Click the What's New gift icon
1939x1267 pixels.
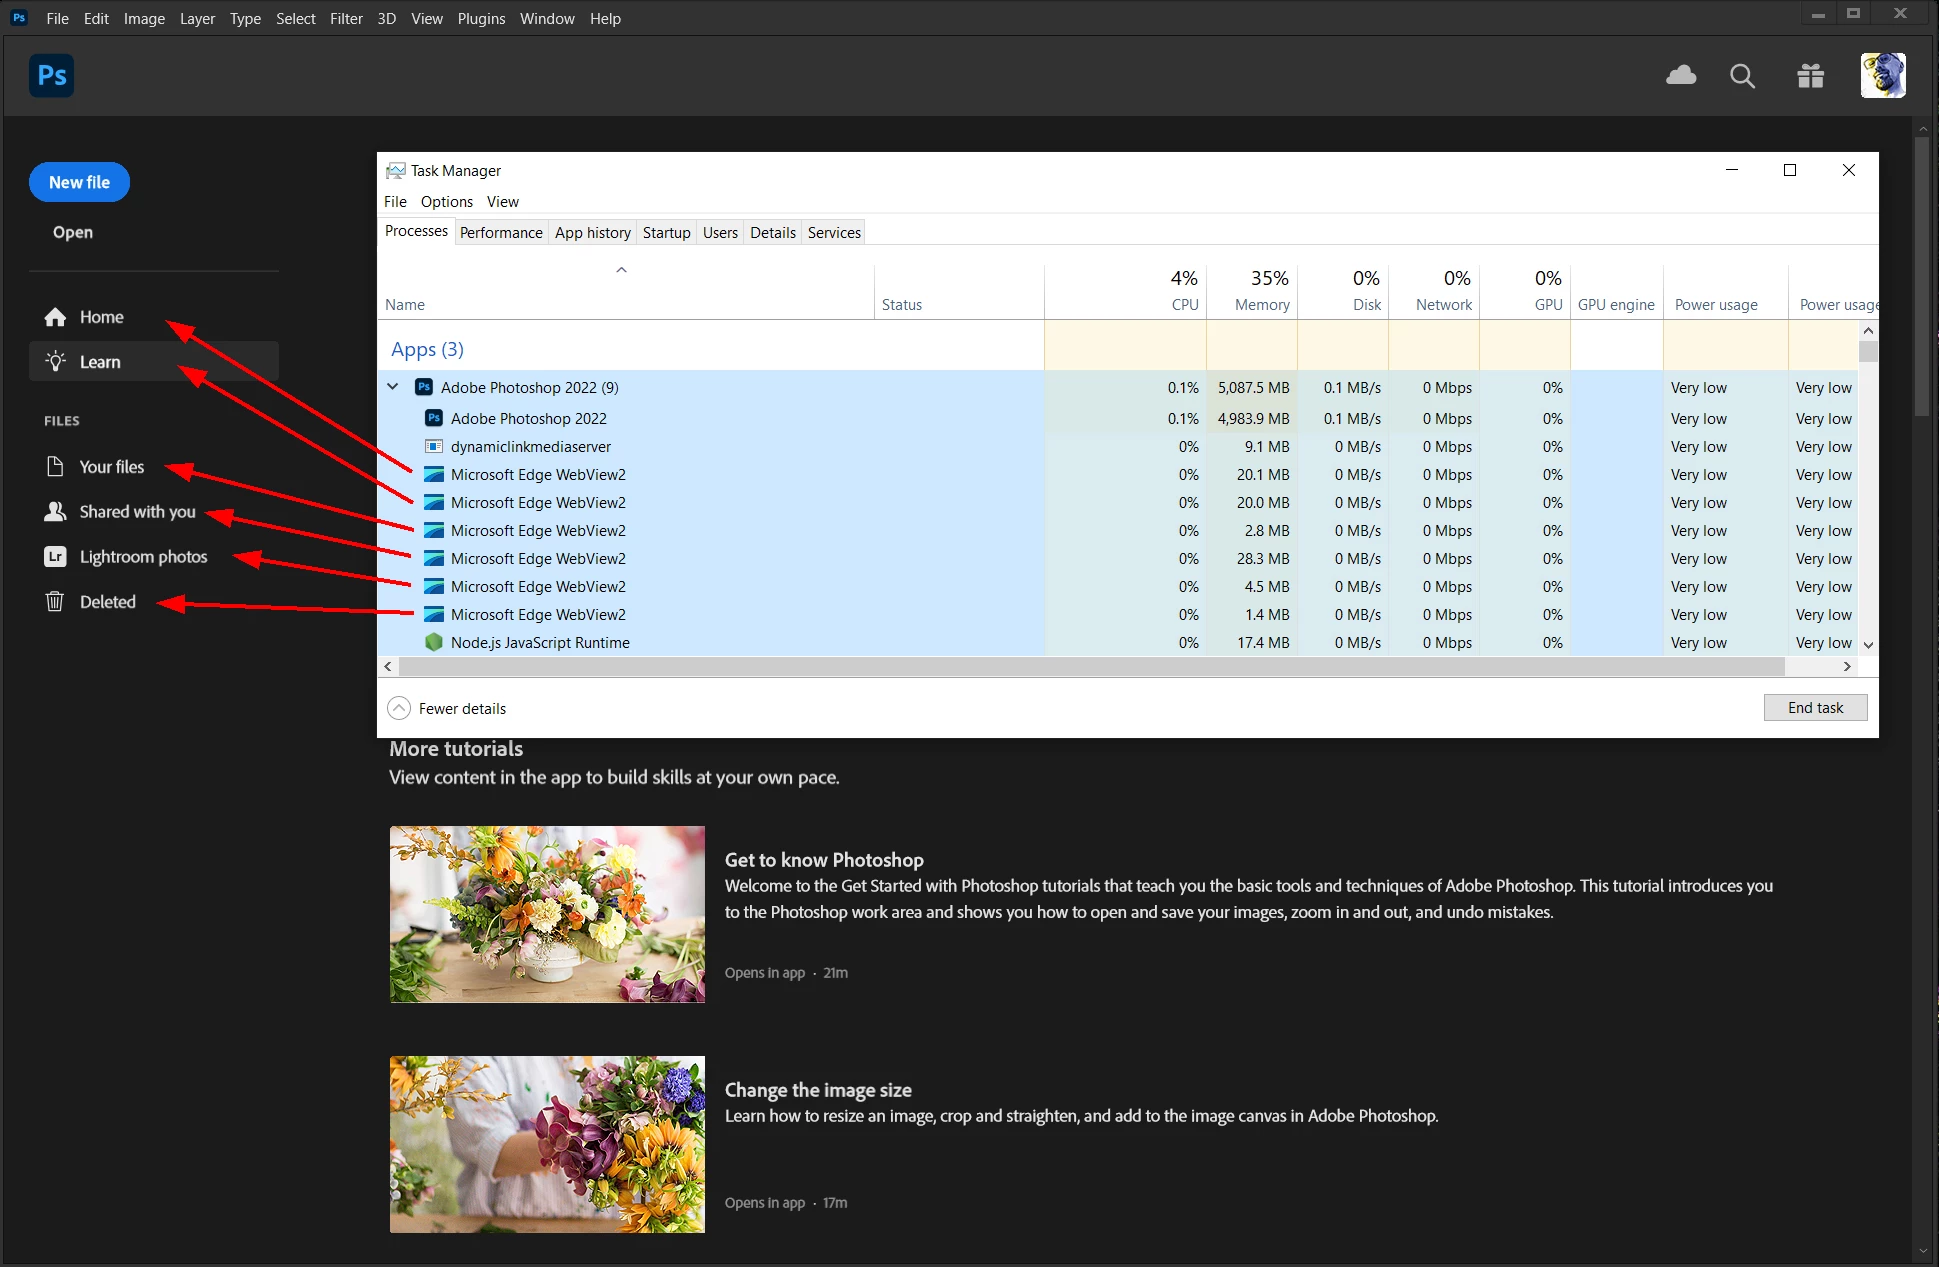(x=1810, y=76)
